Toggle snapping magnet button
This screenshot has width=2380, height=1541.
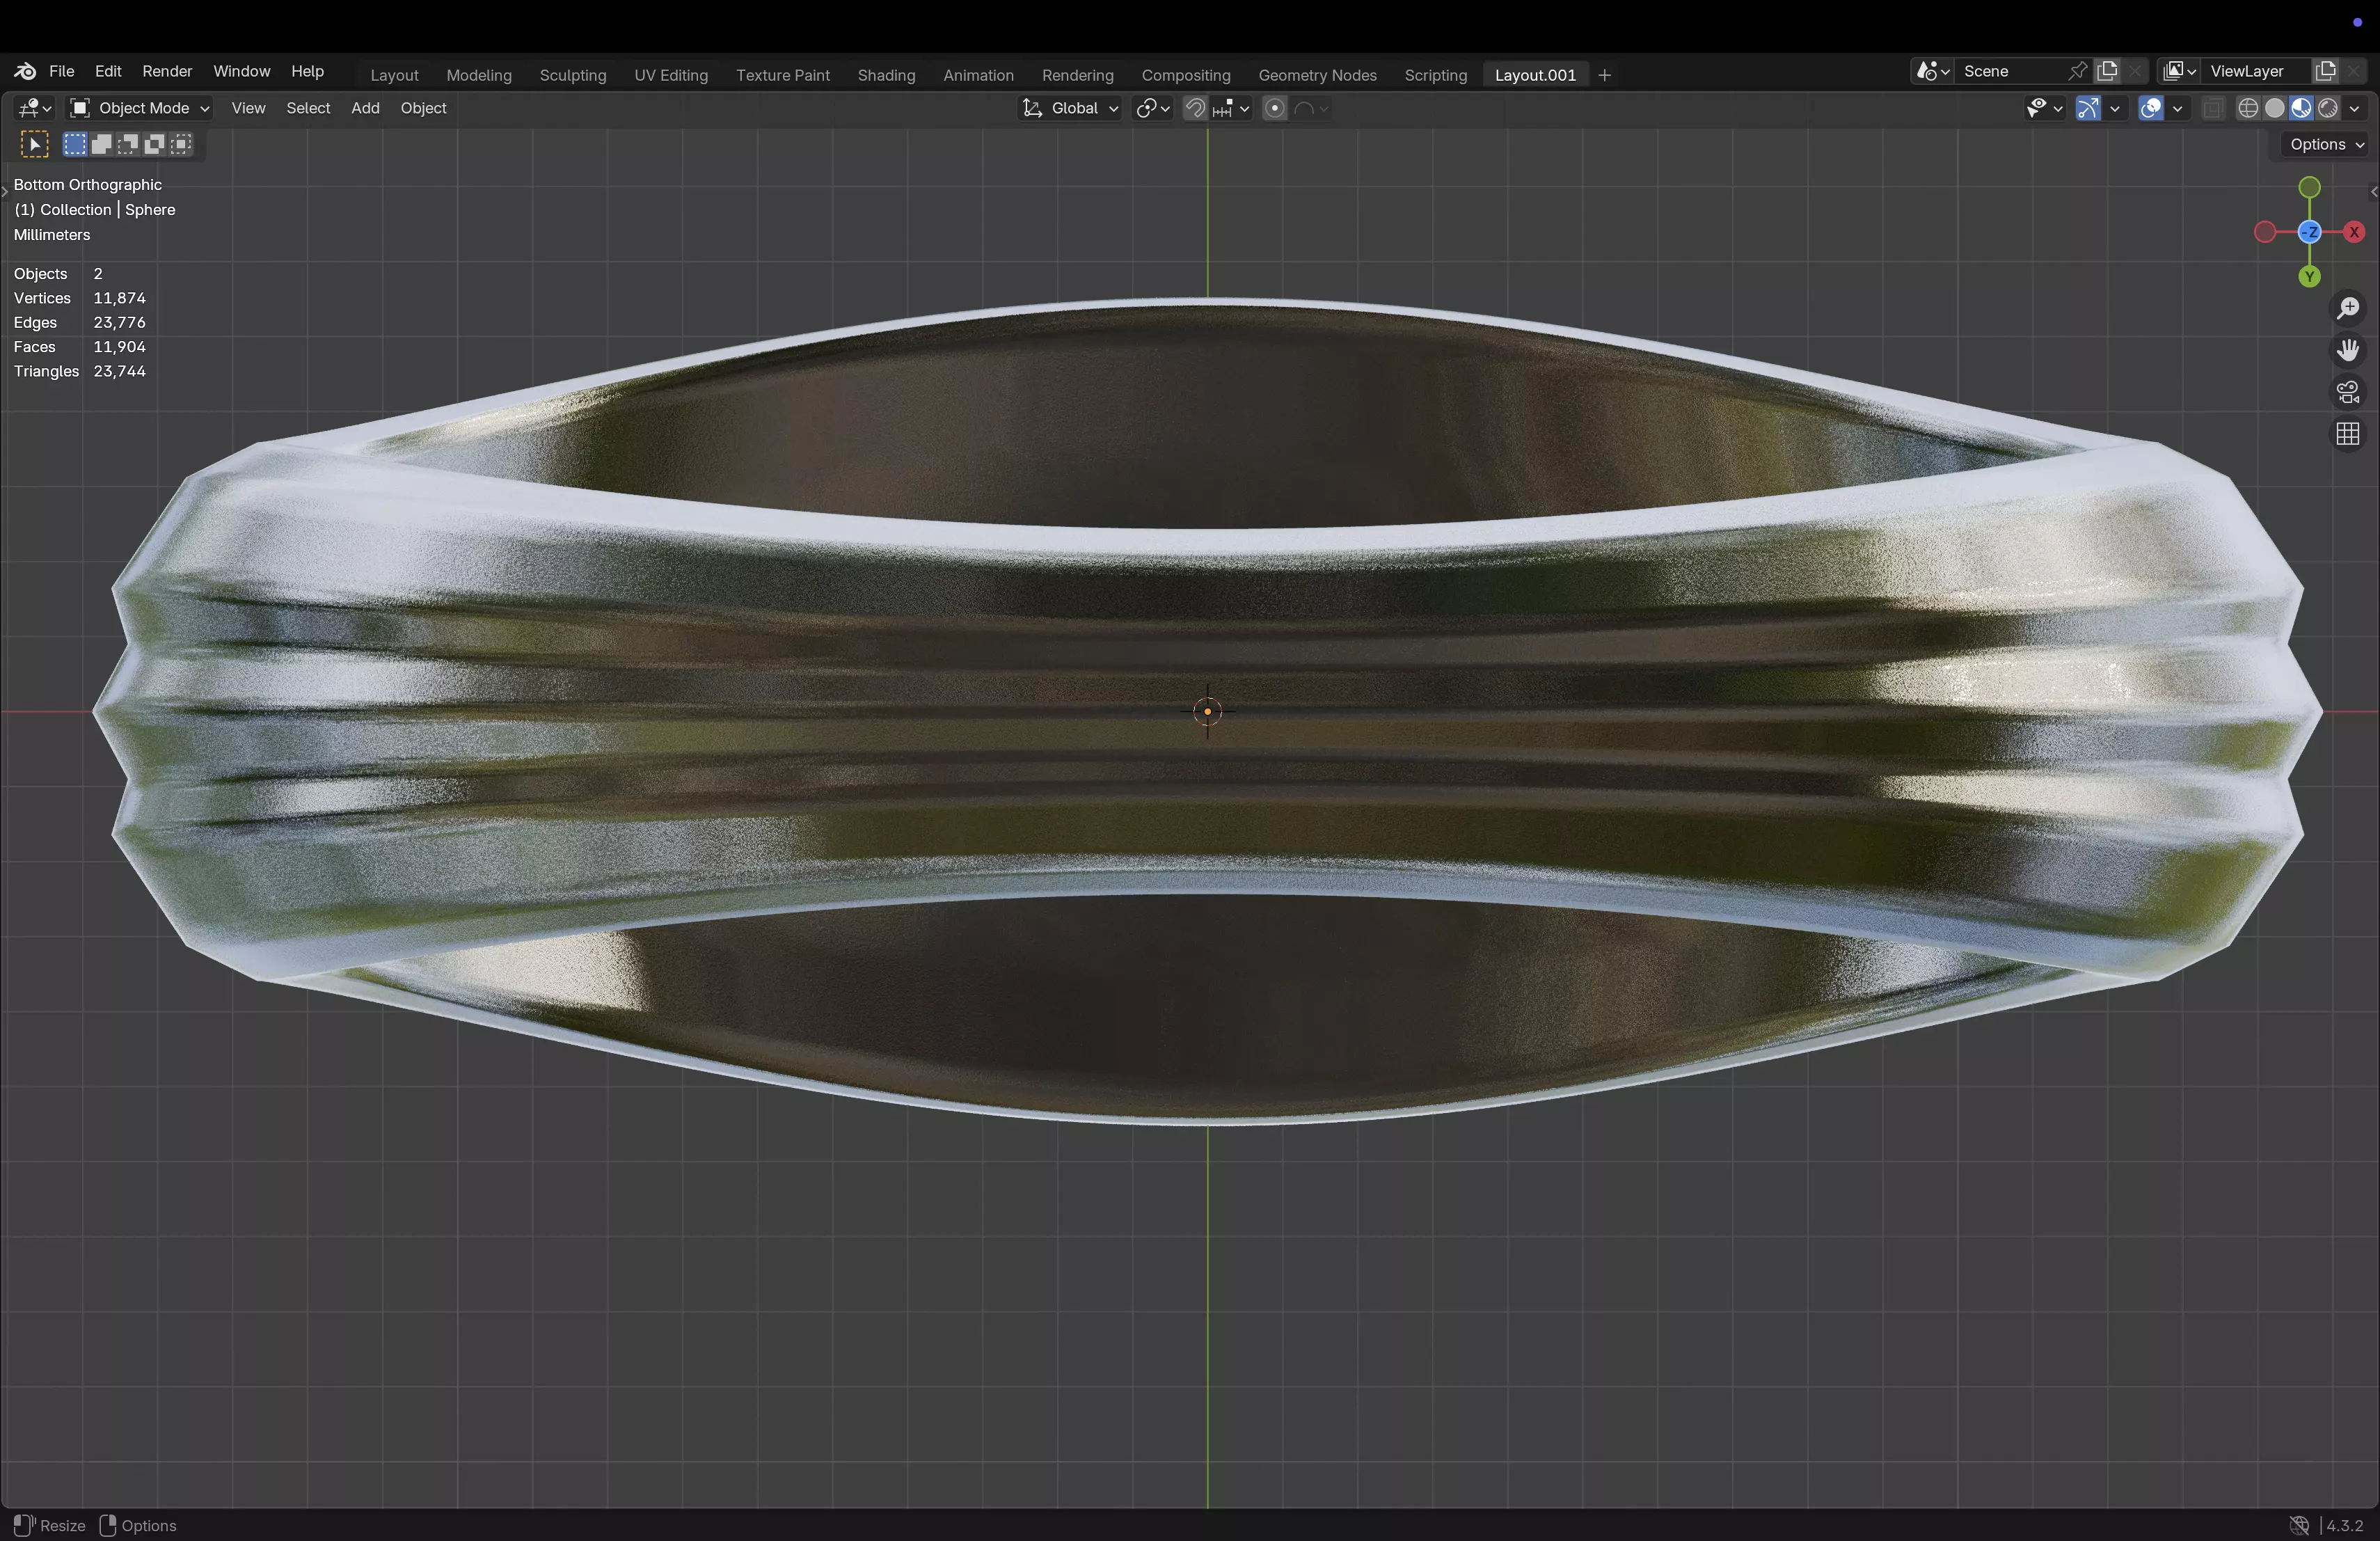pyautogui.click(x=1195, y=108)
